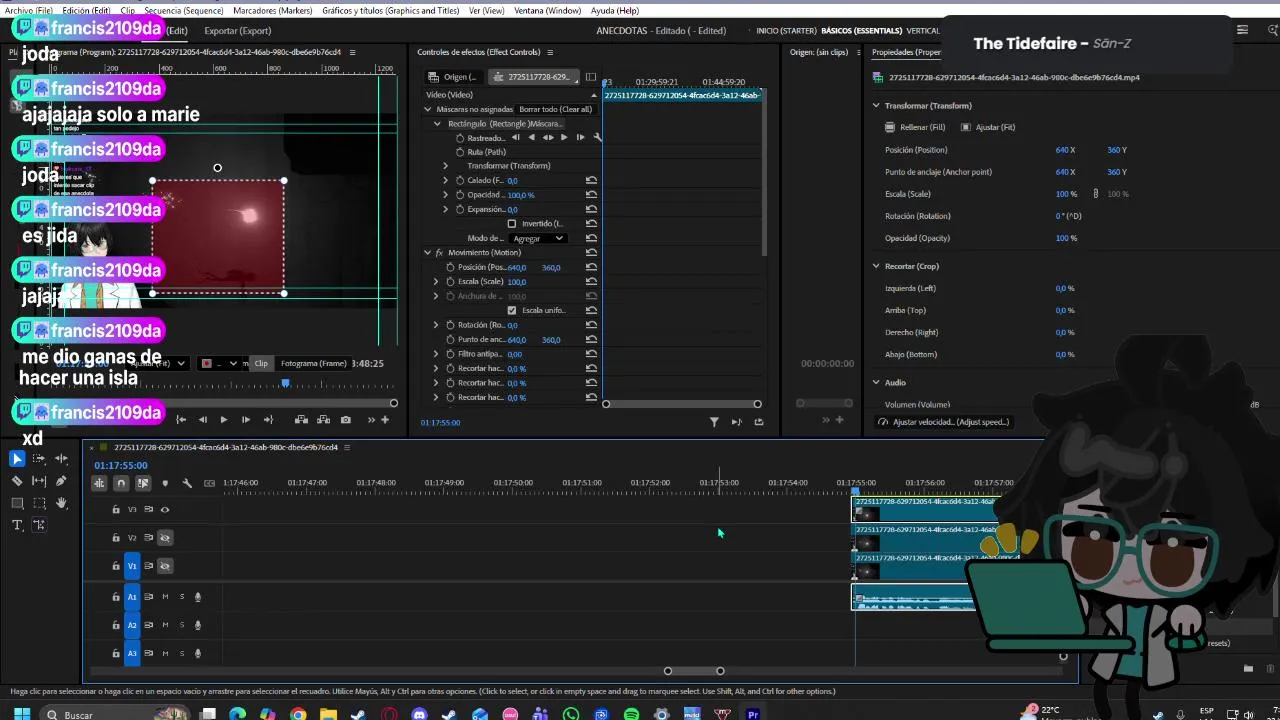Viewport: 1280px width, 720px height.
Task: Collapse Rectángulo (Rectangle) mask section
Action: tap(437, 124)
